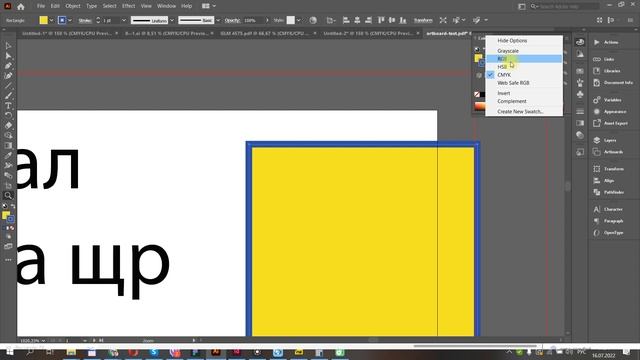Image resolution: width=640 pixels, height=360 pixels.
Task: Open Edit Toolbar three dots
Action: 8,260
